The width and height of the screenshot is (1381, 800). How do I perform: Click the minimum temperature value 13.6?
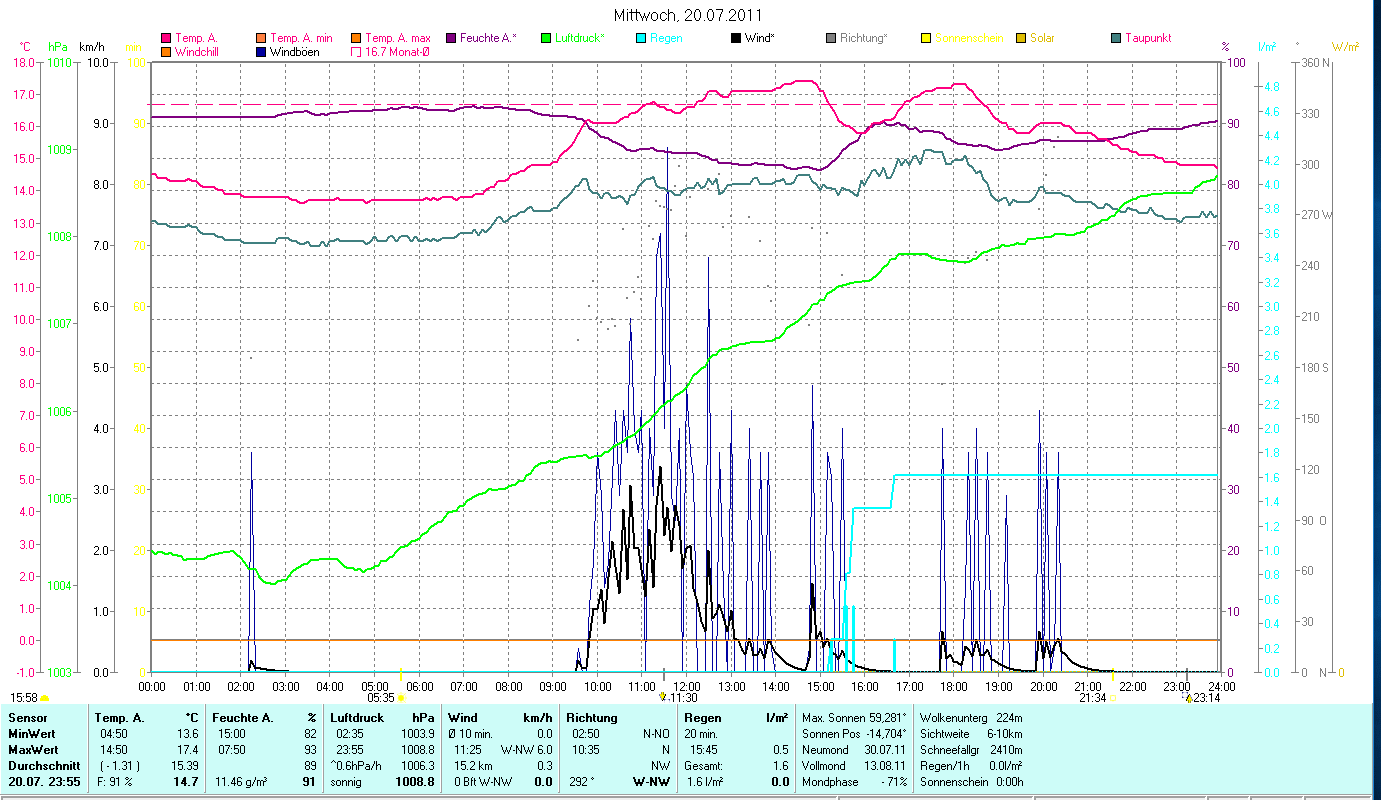(x=187, y=734)
